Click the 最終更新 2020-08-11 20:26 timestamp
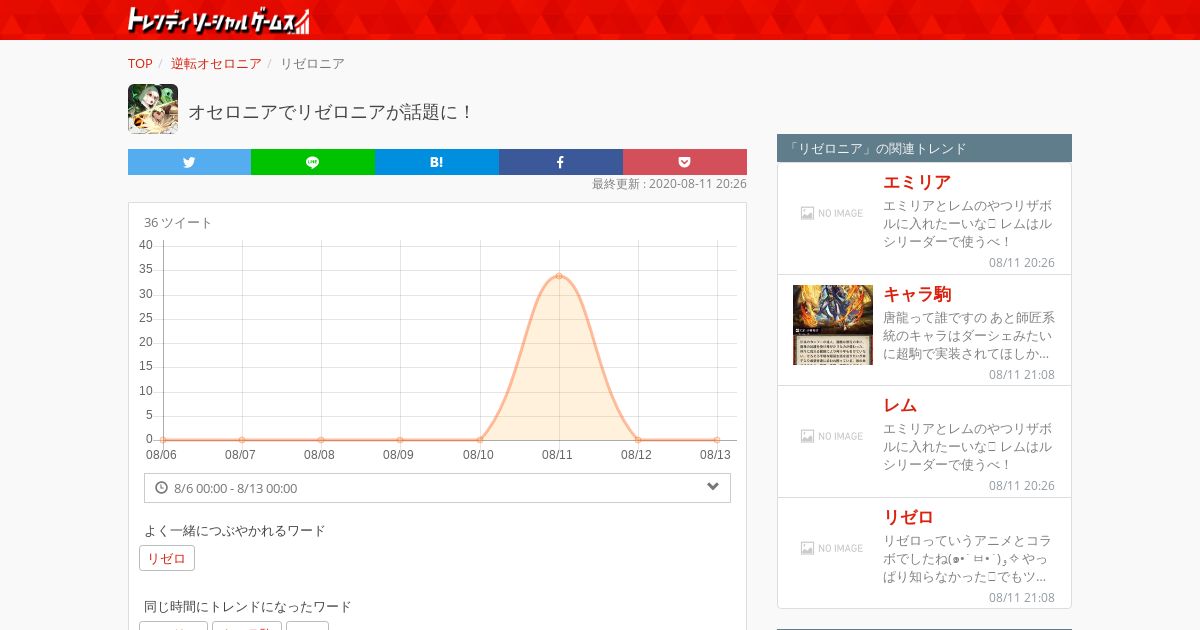Image resolution: width=1200 pixels, height=630 pixels. tap(669, 184)
